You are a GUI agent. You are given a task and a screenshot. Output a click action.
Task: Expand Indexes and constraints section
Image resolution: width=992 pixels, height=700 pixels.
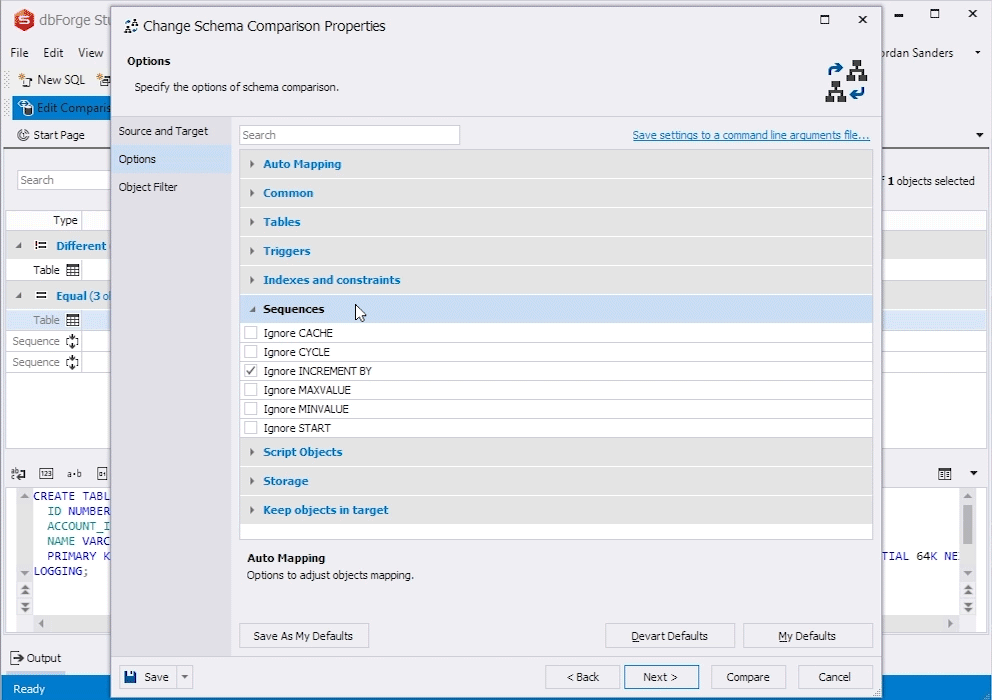click(x=252, y=280)
